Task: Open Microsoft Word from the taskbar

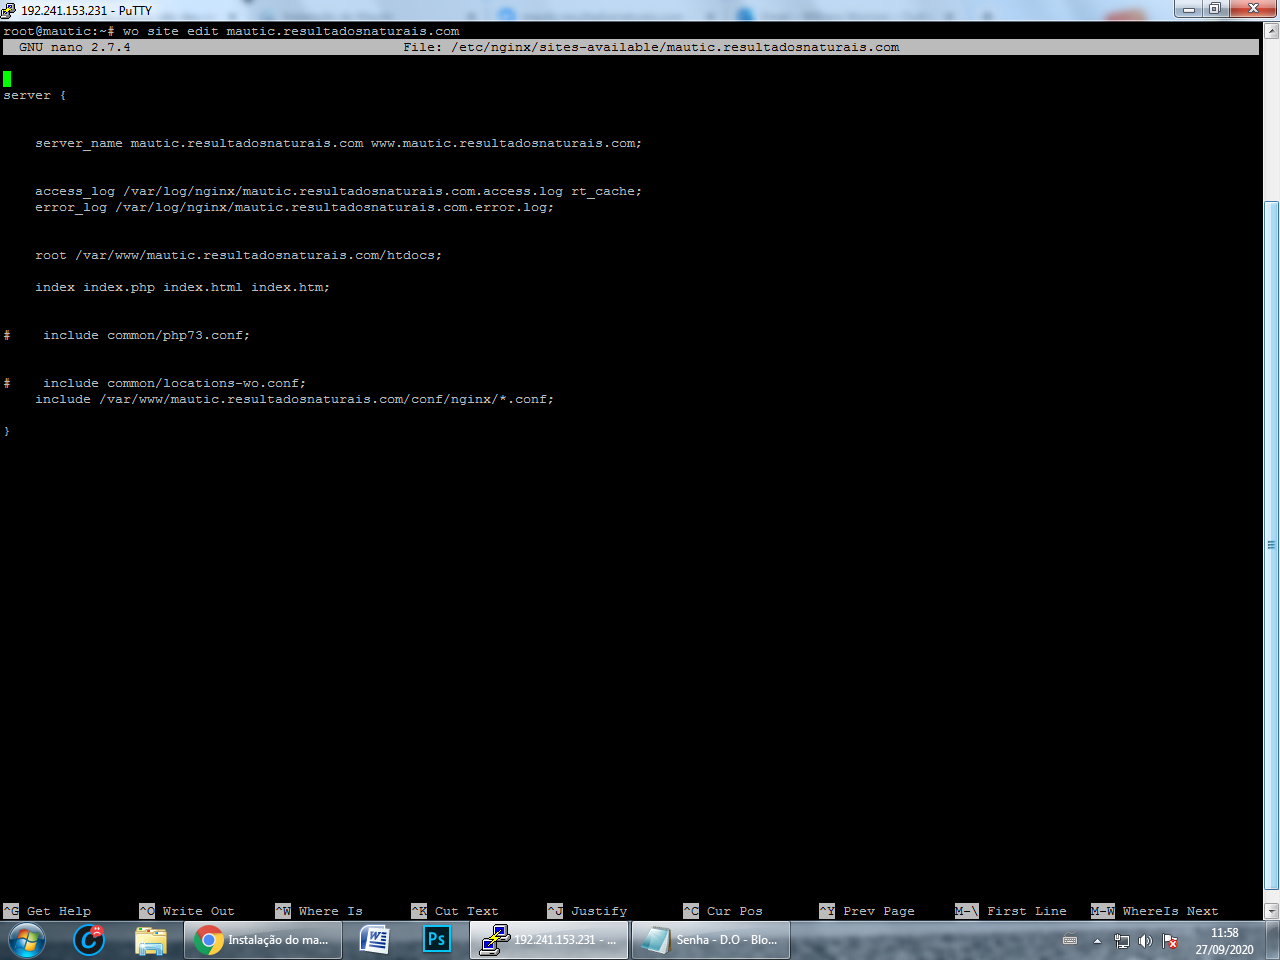Action: point(374,940)
